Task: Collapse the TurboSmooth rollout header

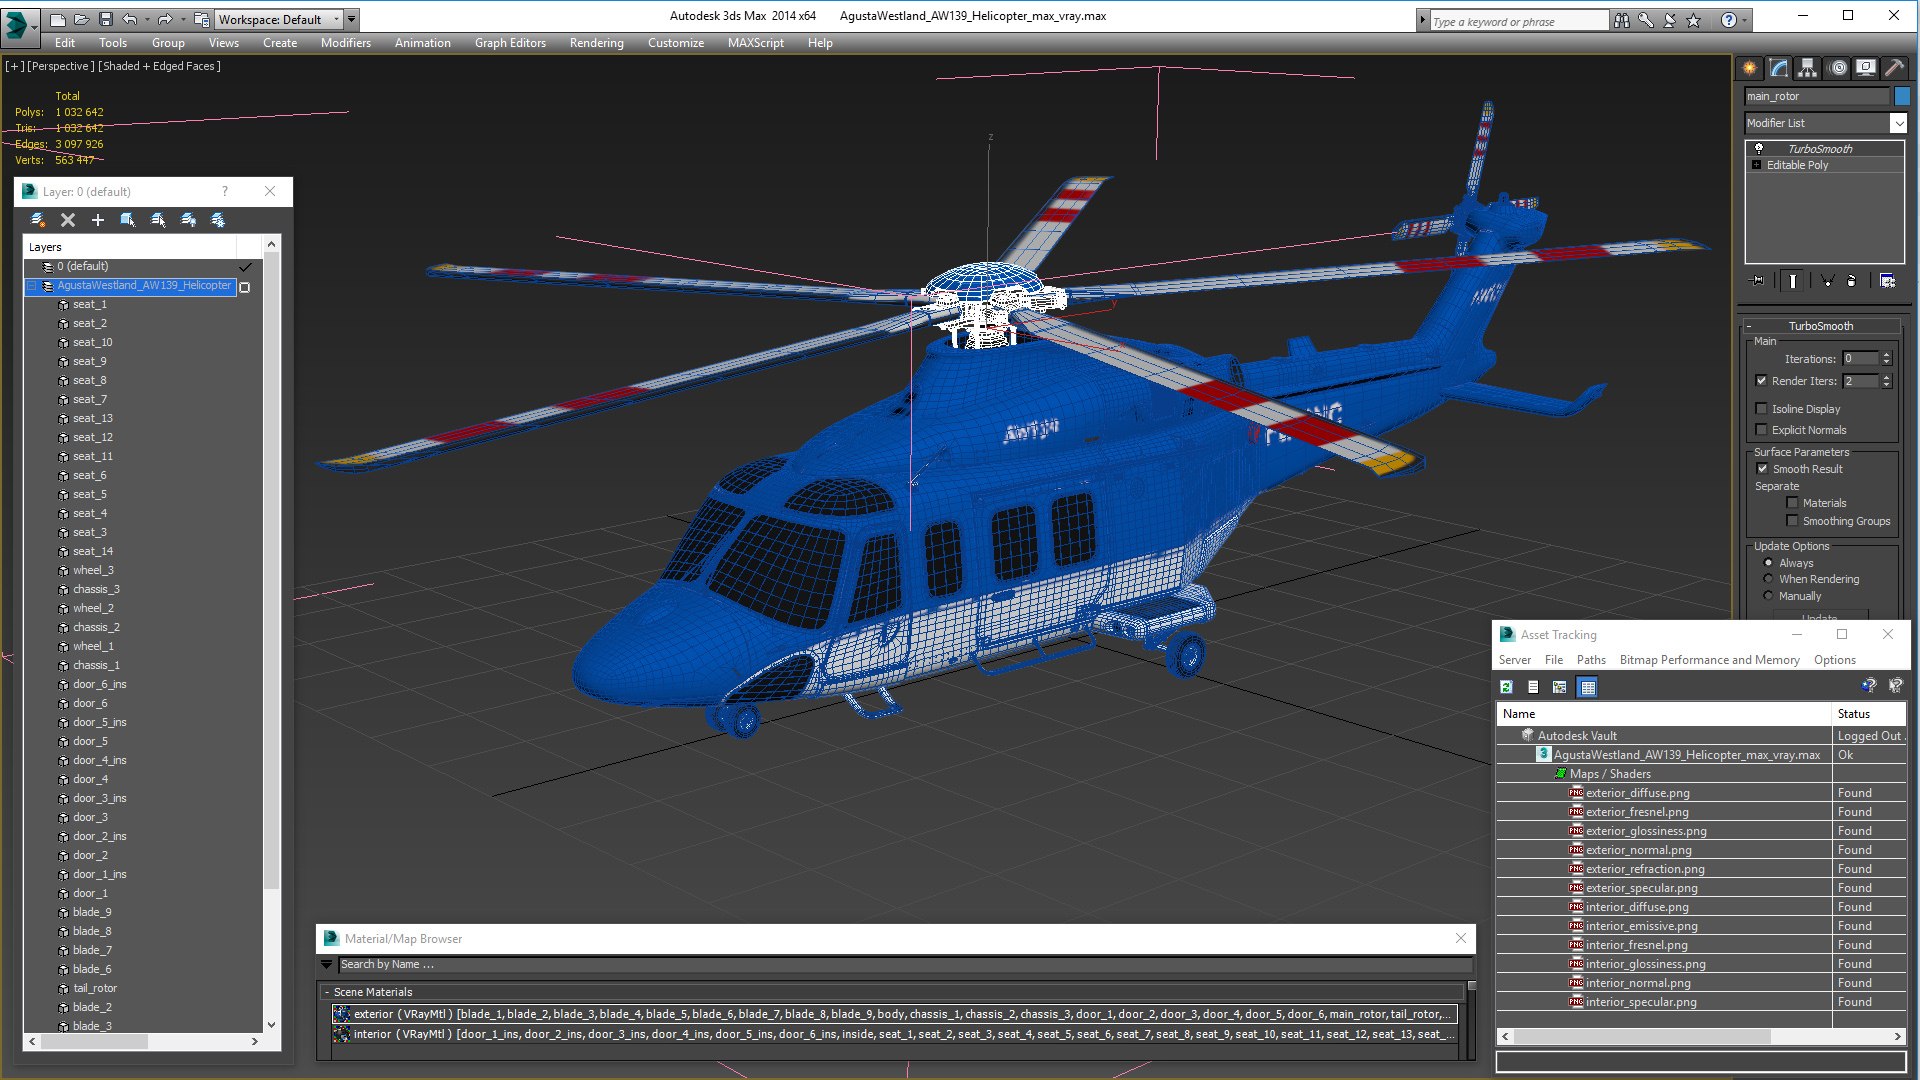Action: 1820,326
